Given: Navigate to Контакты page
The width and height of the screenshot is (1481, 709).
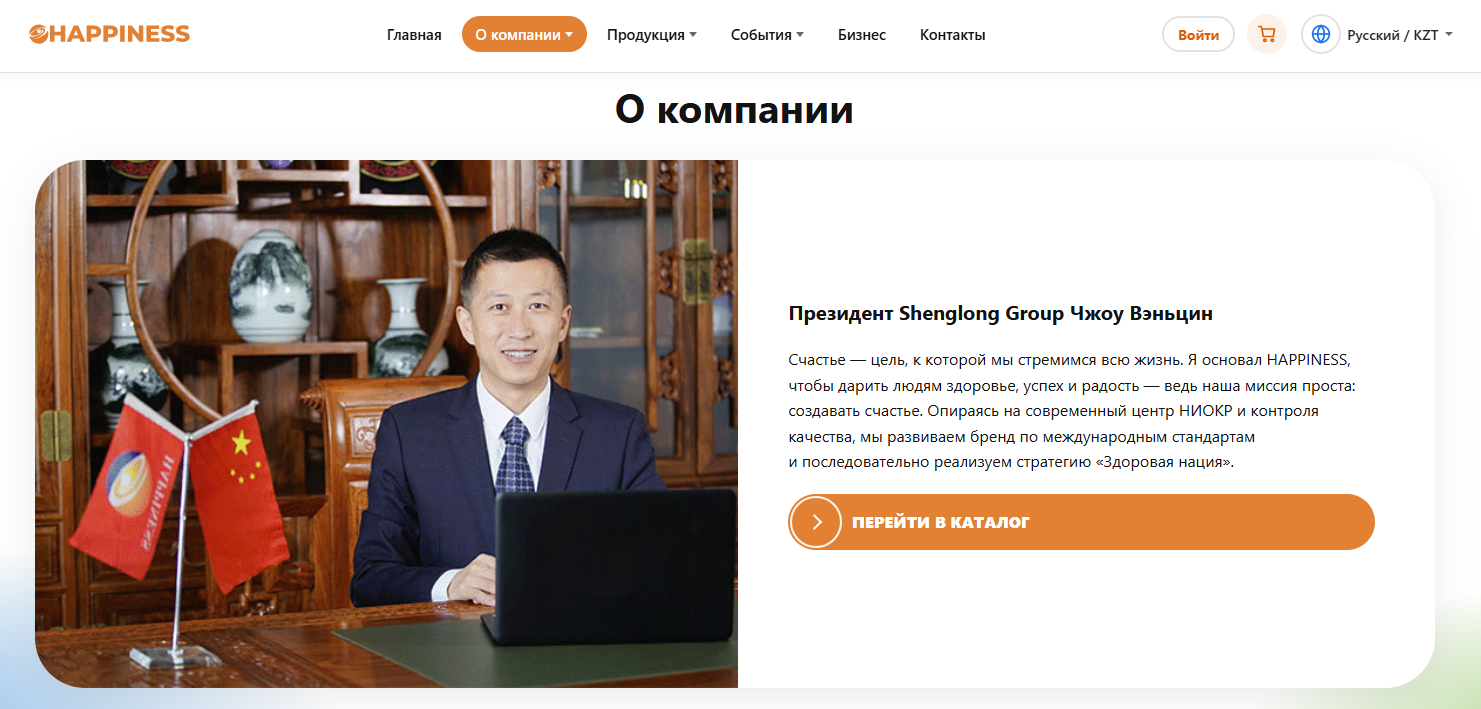Looking at the screenshot, I should coord(953,35).
